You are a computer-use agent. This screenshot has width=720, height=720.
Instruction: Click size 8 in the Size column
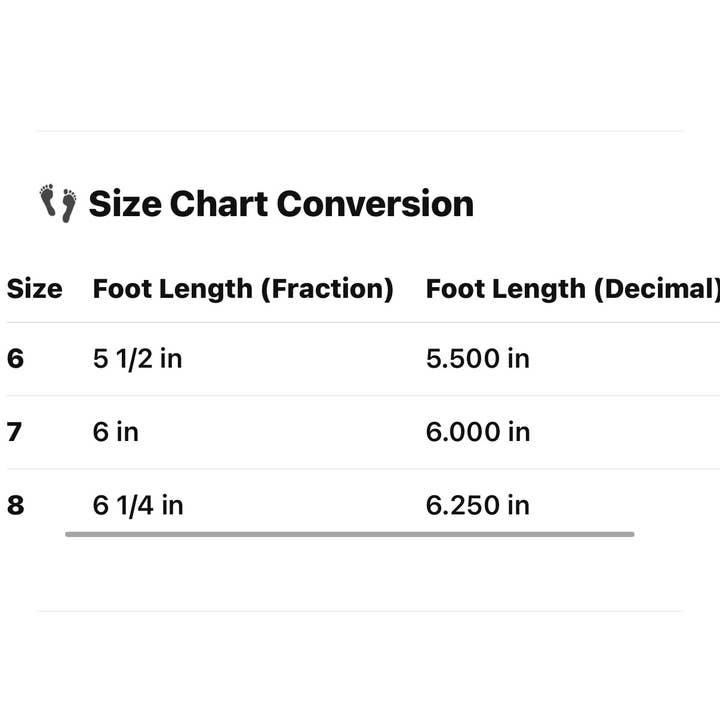(15, 505)
